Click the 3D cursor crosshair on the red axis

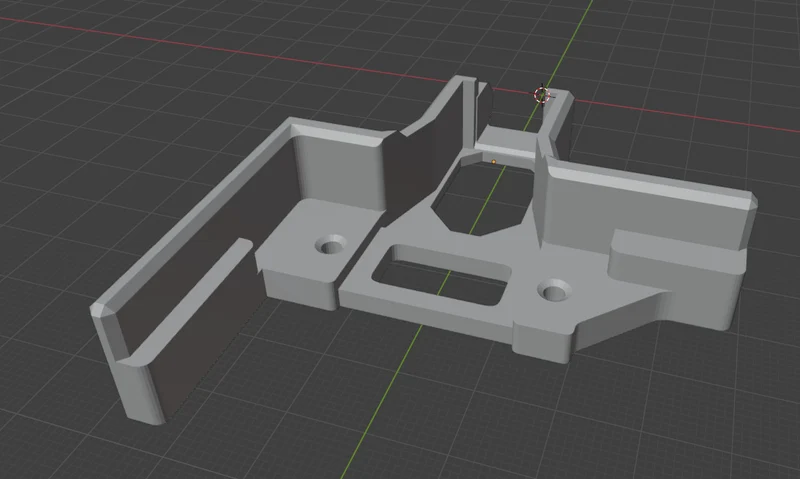(x=542, y=94)
